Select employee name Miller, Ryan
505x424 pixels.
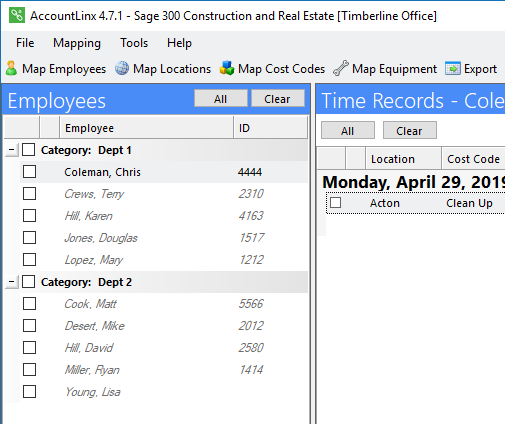click(x=92, y=370)
